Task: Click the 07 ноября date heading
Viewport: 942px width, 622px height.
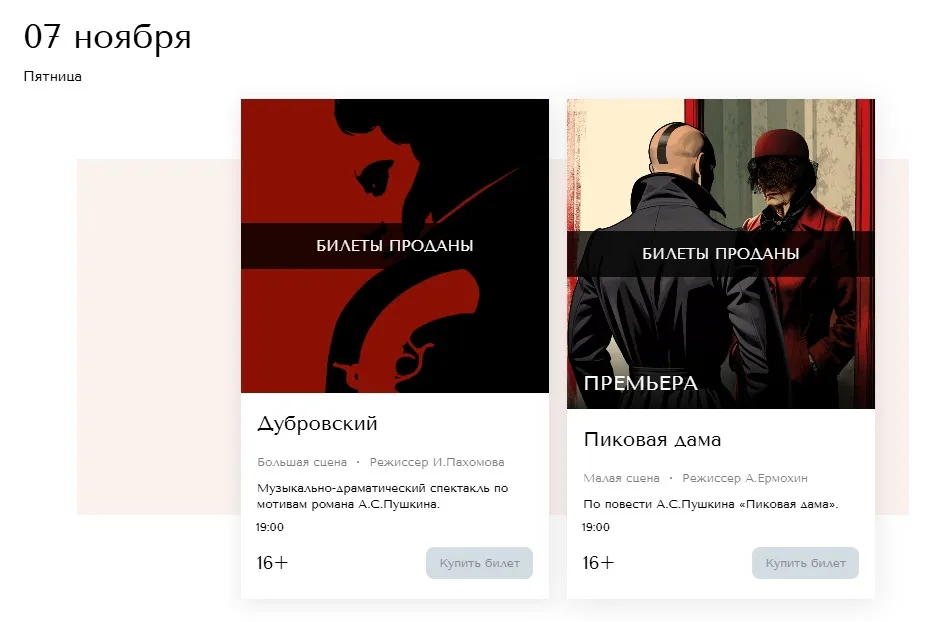Action: (108, 37)
